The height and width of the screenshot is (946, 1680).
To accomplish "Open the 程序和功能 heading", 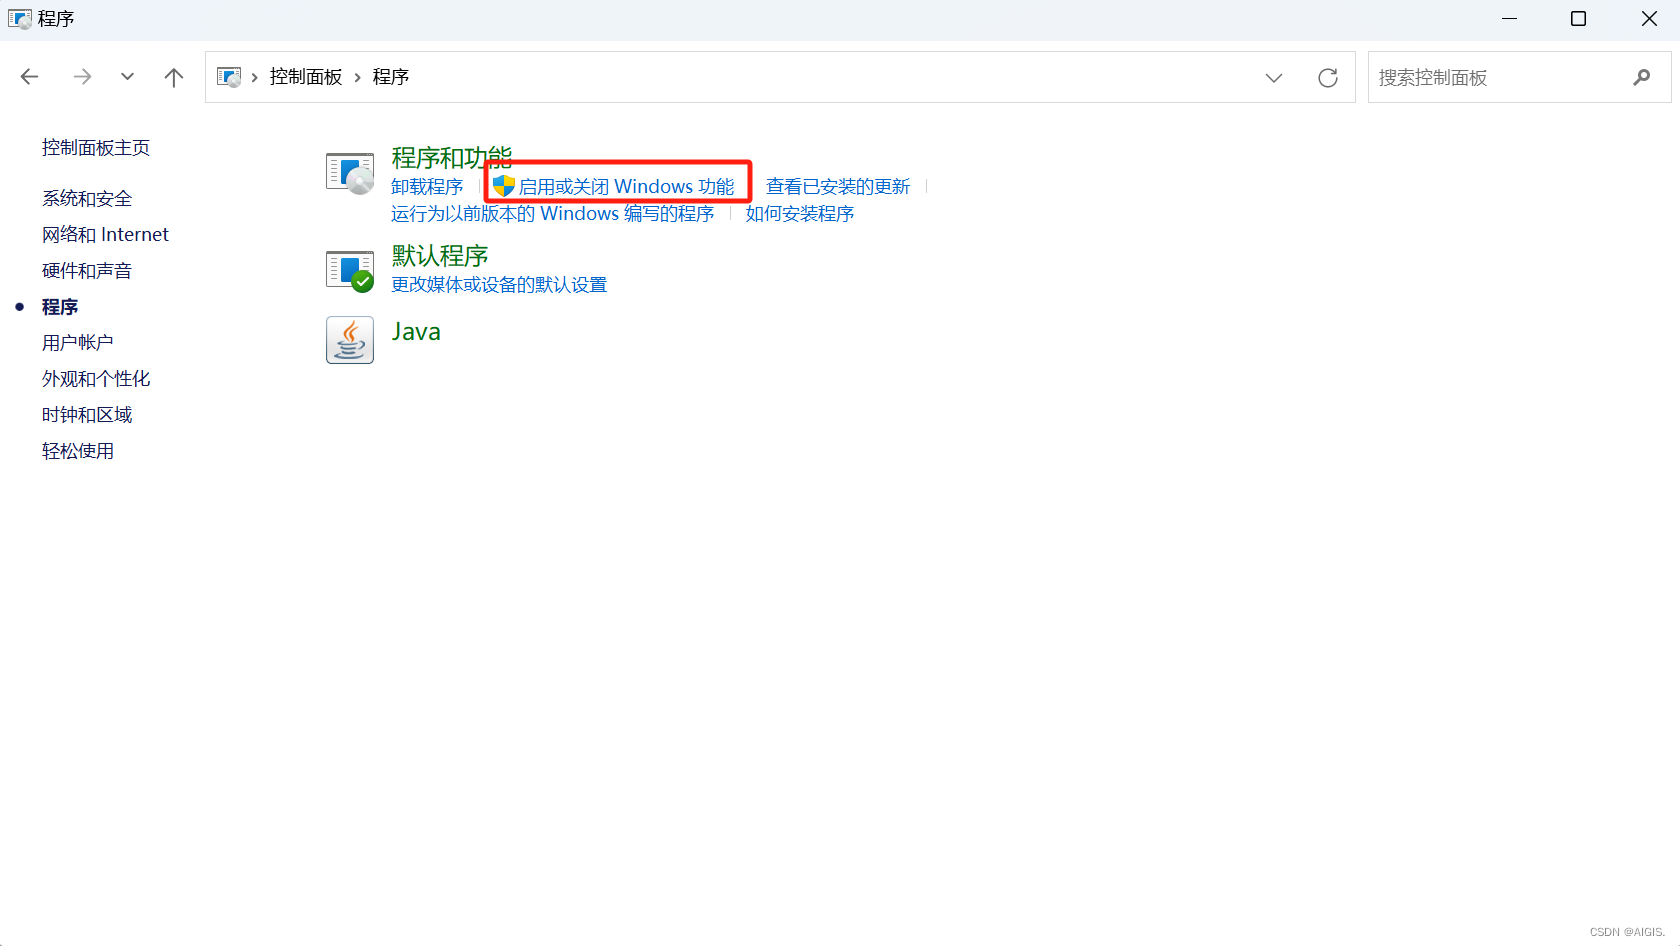I will click(x=452, y=158).
